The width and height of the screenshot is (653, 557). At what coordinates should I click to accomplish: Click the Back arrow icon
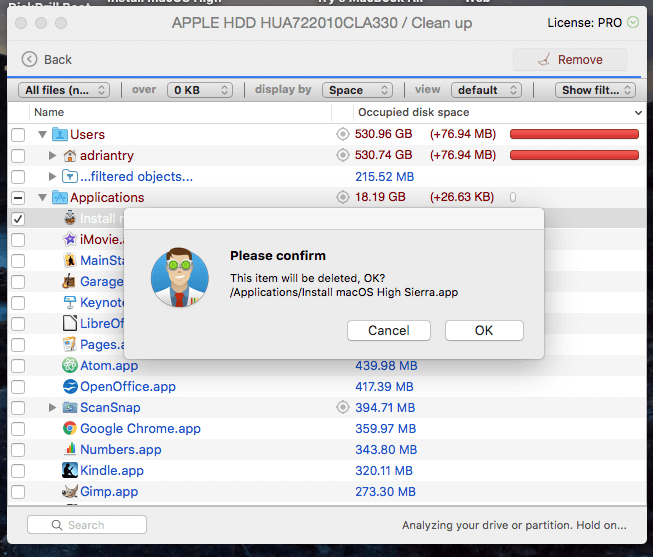point(29,59)
